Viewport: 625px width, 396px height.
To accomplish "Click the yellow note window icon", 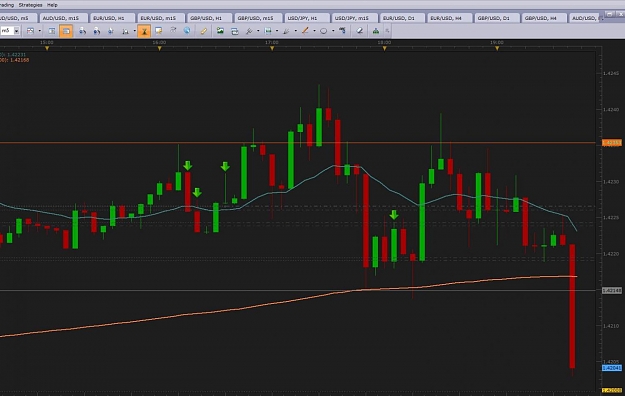I will [x=159, y=31].
